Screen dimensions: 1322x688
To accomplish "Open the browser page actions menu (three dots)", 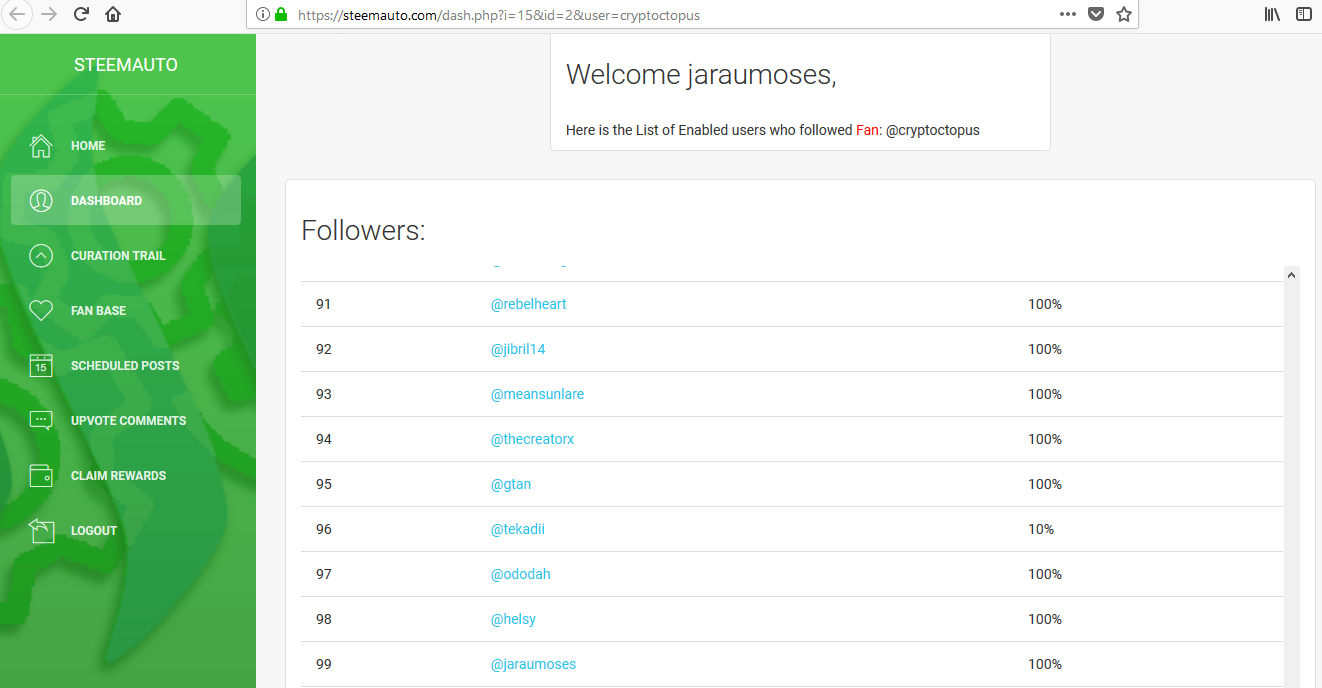I will click(x=1068, y=14).
